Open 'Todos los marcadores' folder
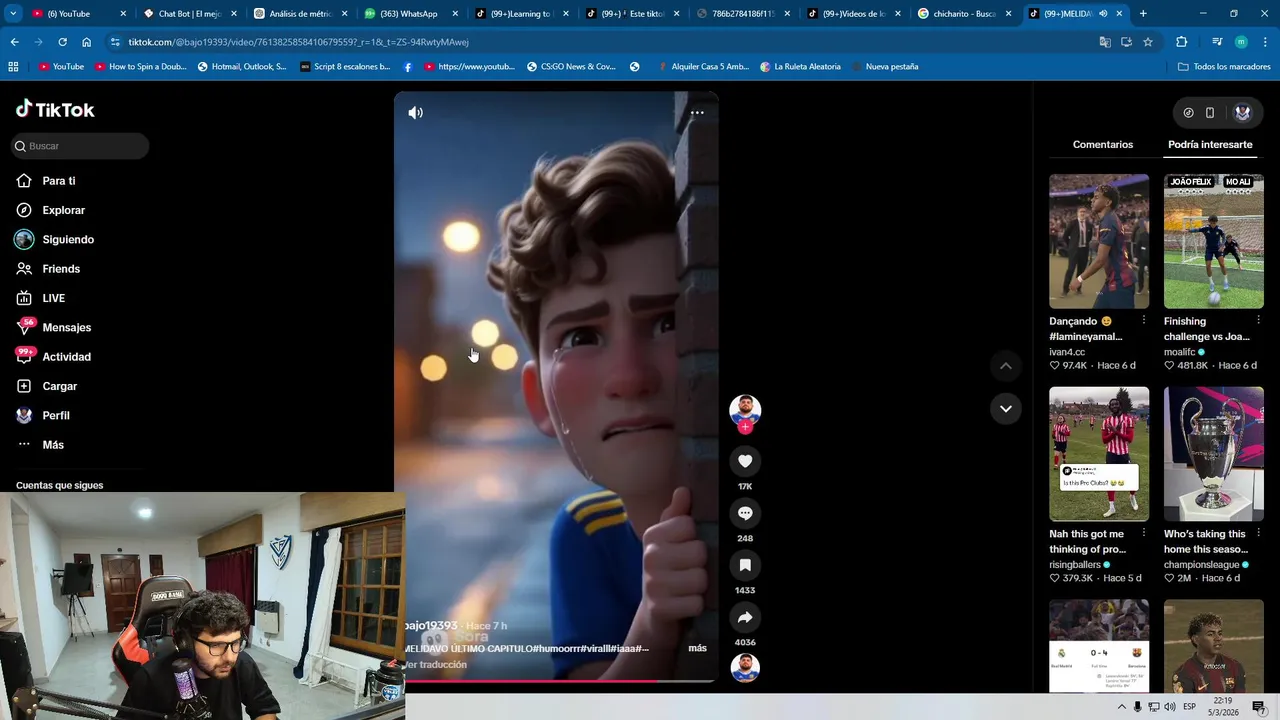Viewport: 1280px width, 720px height. pos(1224,67)
